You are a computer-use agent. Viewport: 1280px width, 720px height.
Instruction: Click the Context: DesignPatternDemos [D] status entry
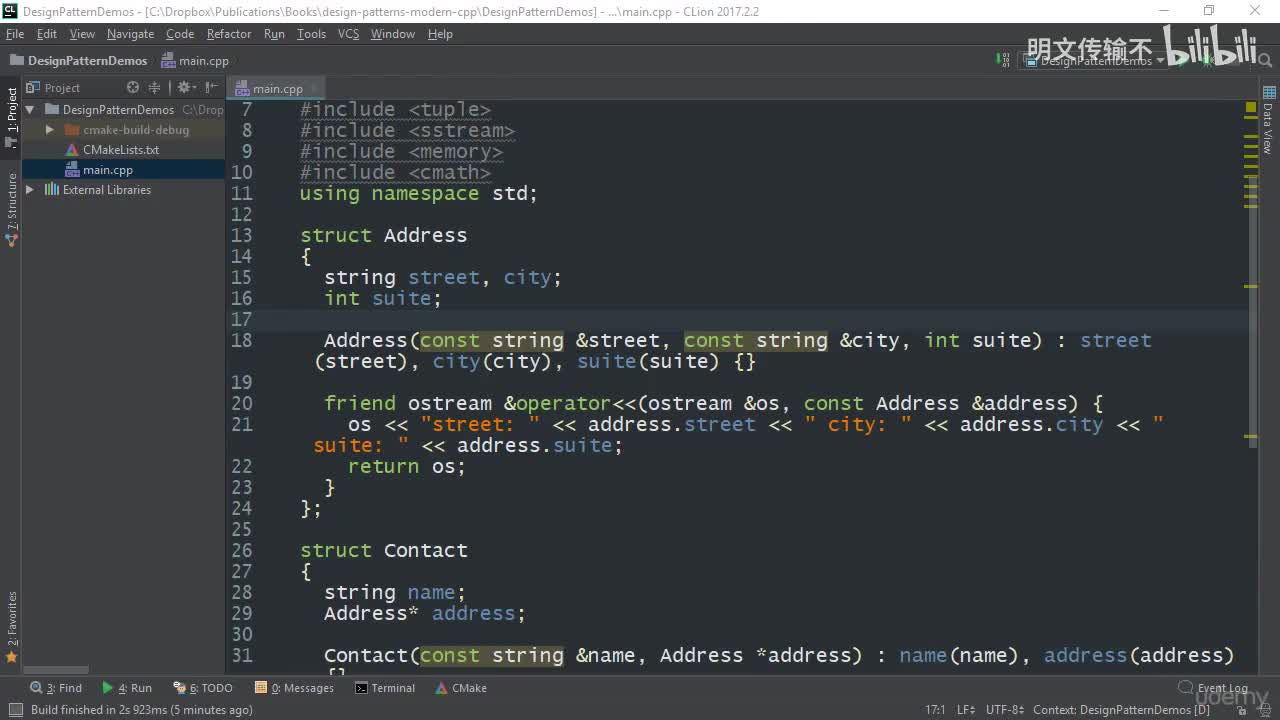click(x=1121, y=710)
